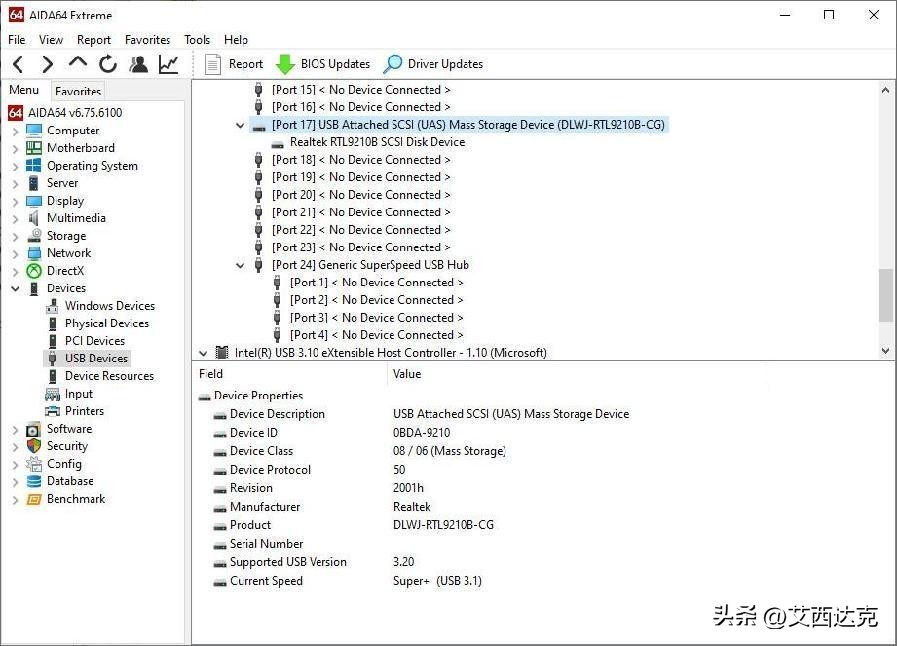This screenshot has height=646, width=897.
Task: Select Motherboard in the sidebar
Action: (x=80, y=147)
